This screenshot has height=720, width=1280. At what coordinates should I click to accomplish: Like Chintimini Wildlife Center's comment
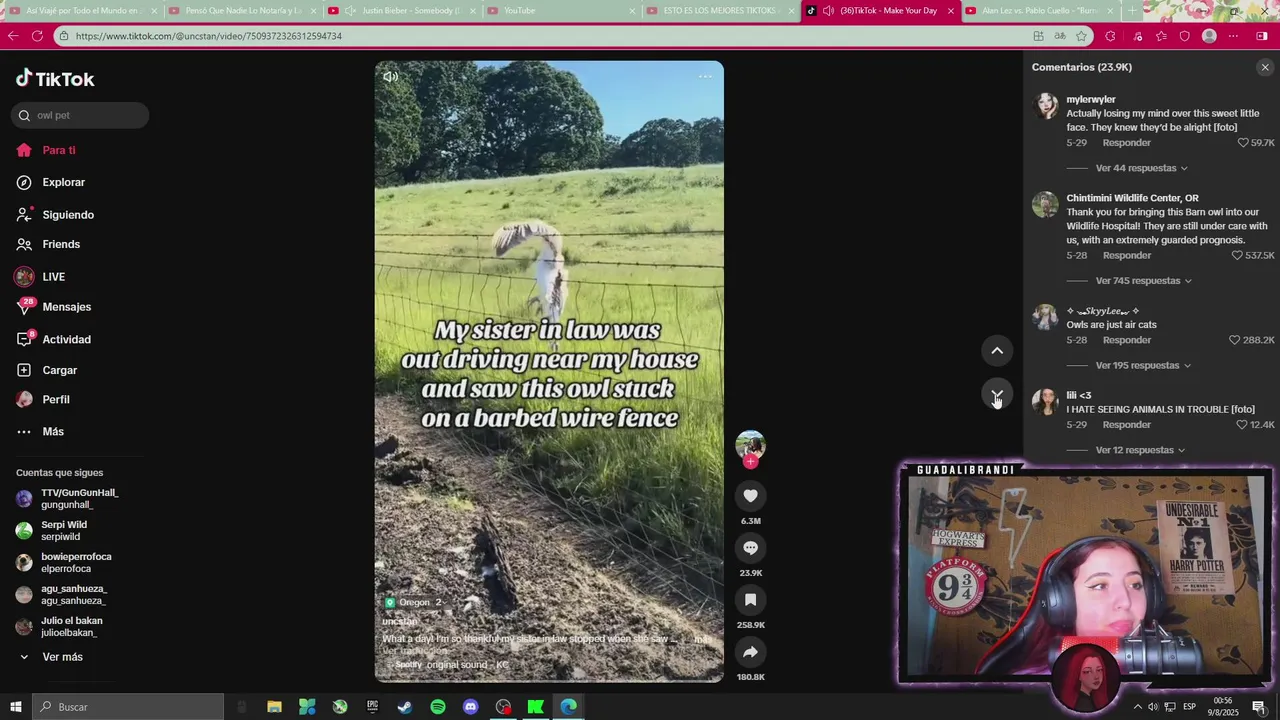(1238, 256)
